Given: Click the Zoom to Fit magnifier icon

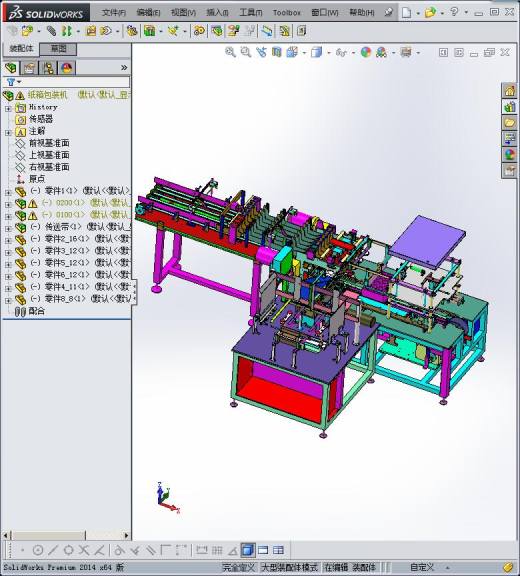Looking at the screenshot, I should click(x=230, y=52).
